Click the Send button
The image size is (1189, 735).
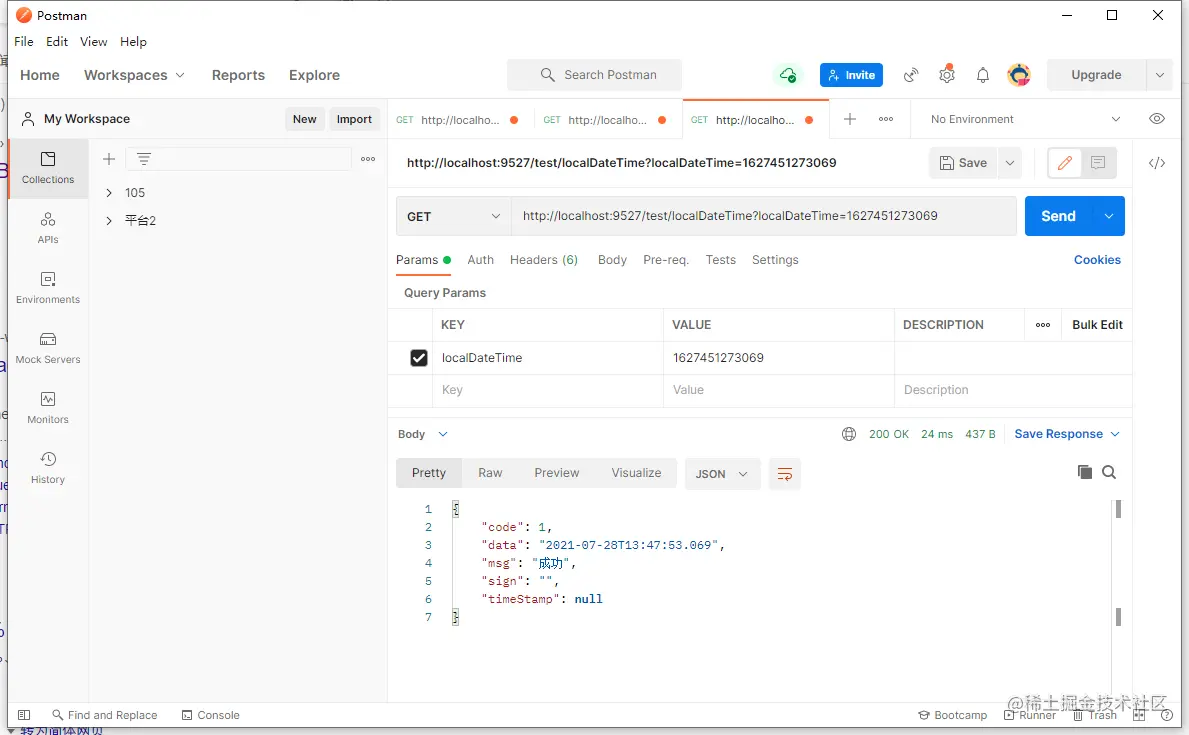click(x=1059, y=216)
